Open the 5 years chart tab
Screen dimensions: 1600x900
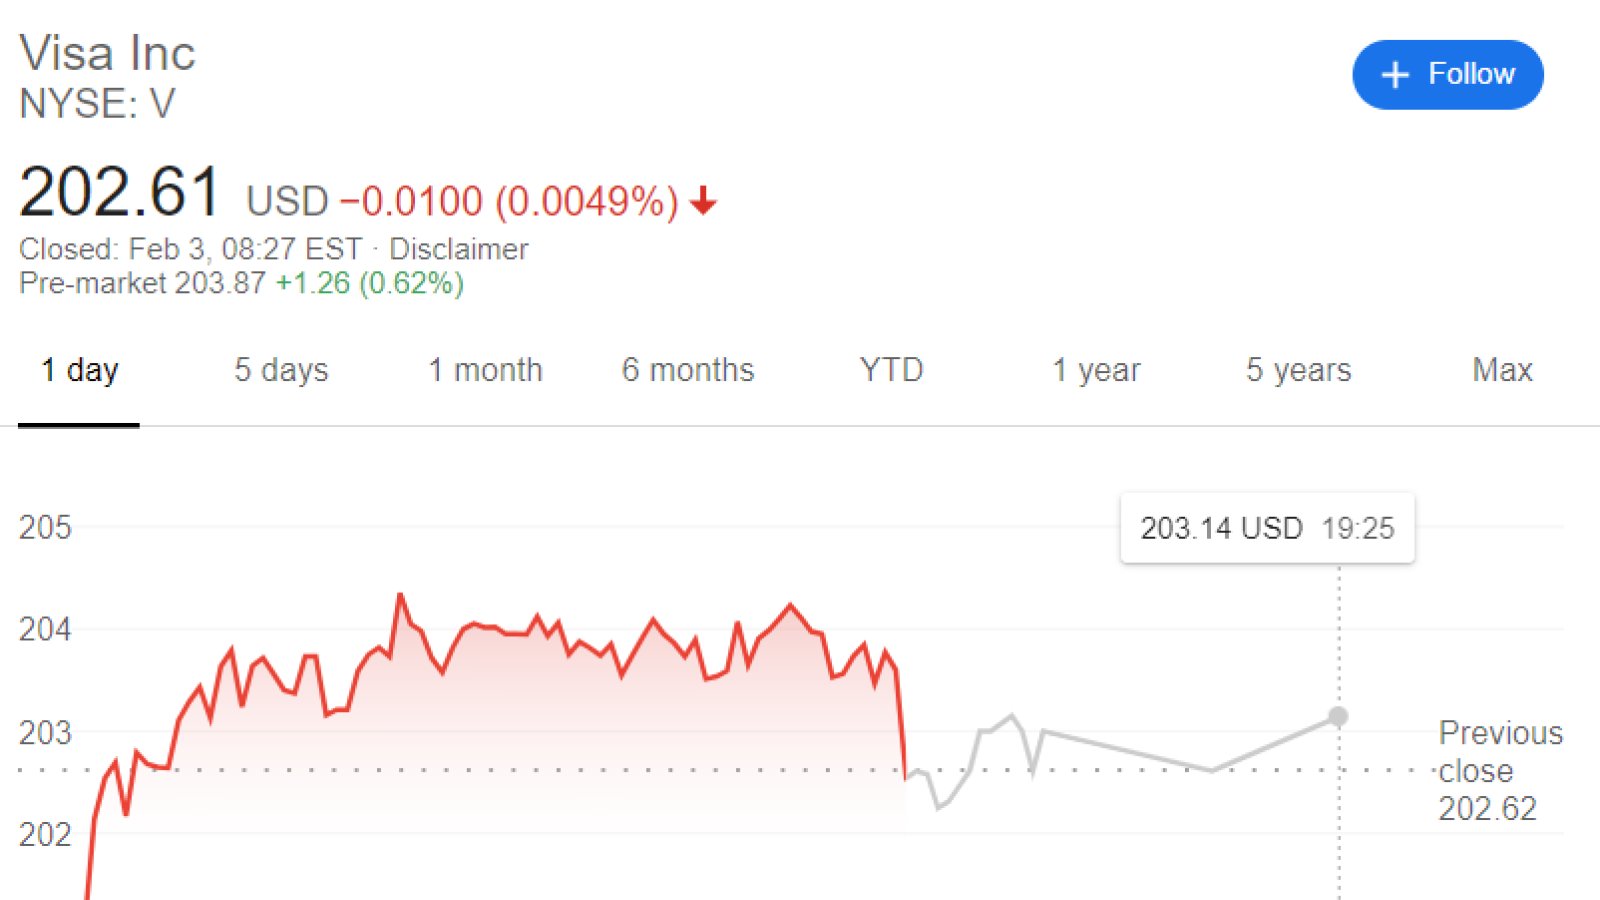[x=1298, y=371]
